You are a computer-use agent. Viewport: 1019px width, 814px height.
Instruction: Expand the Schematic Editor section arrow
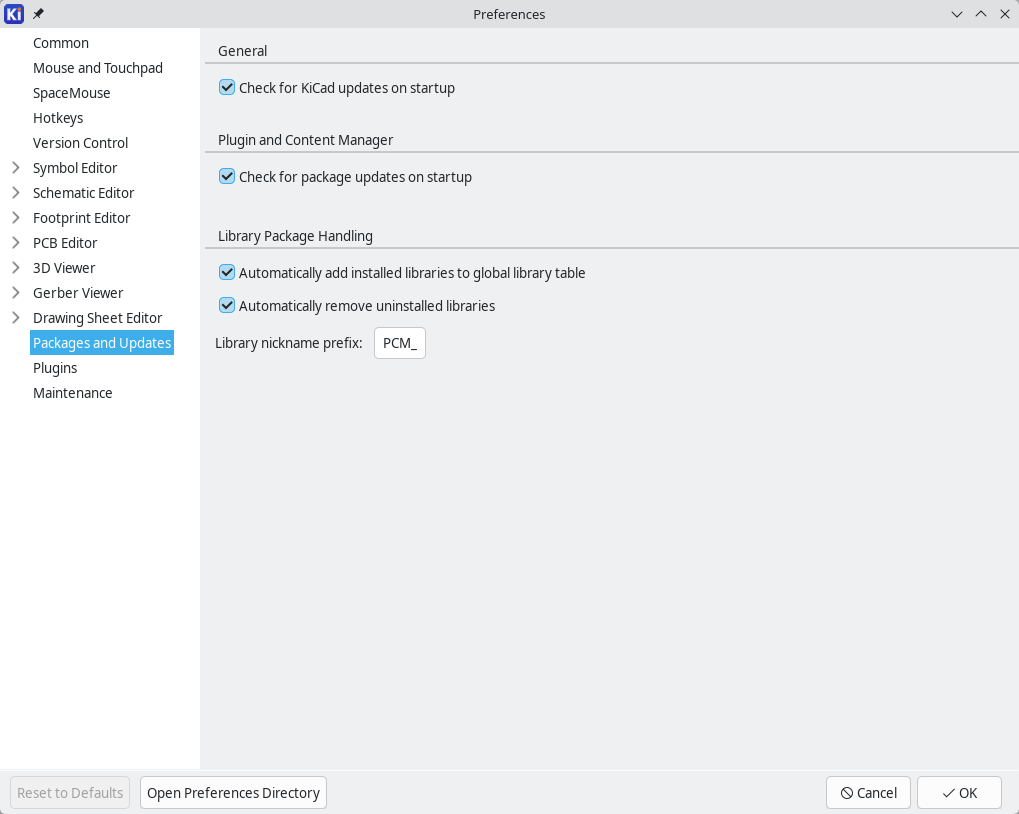(x=16, y=192)
